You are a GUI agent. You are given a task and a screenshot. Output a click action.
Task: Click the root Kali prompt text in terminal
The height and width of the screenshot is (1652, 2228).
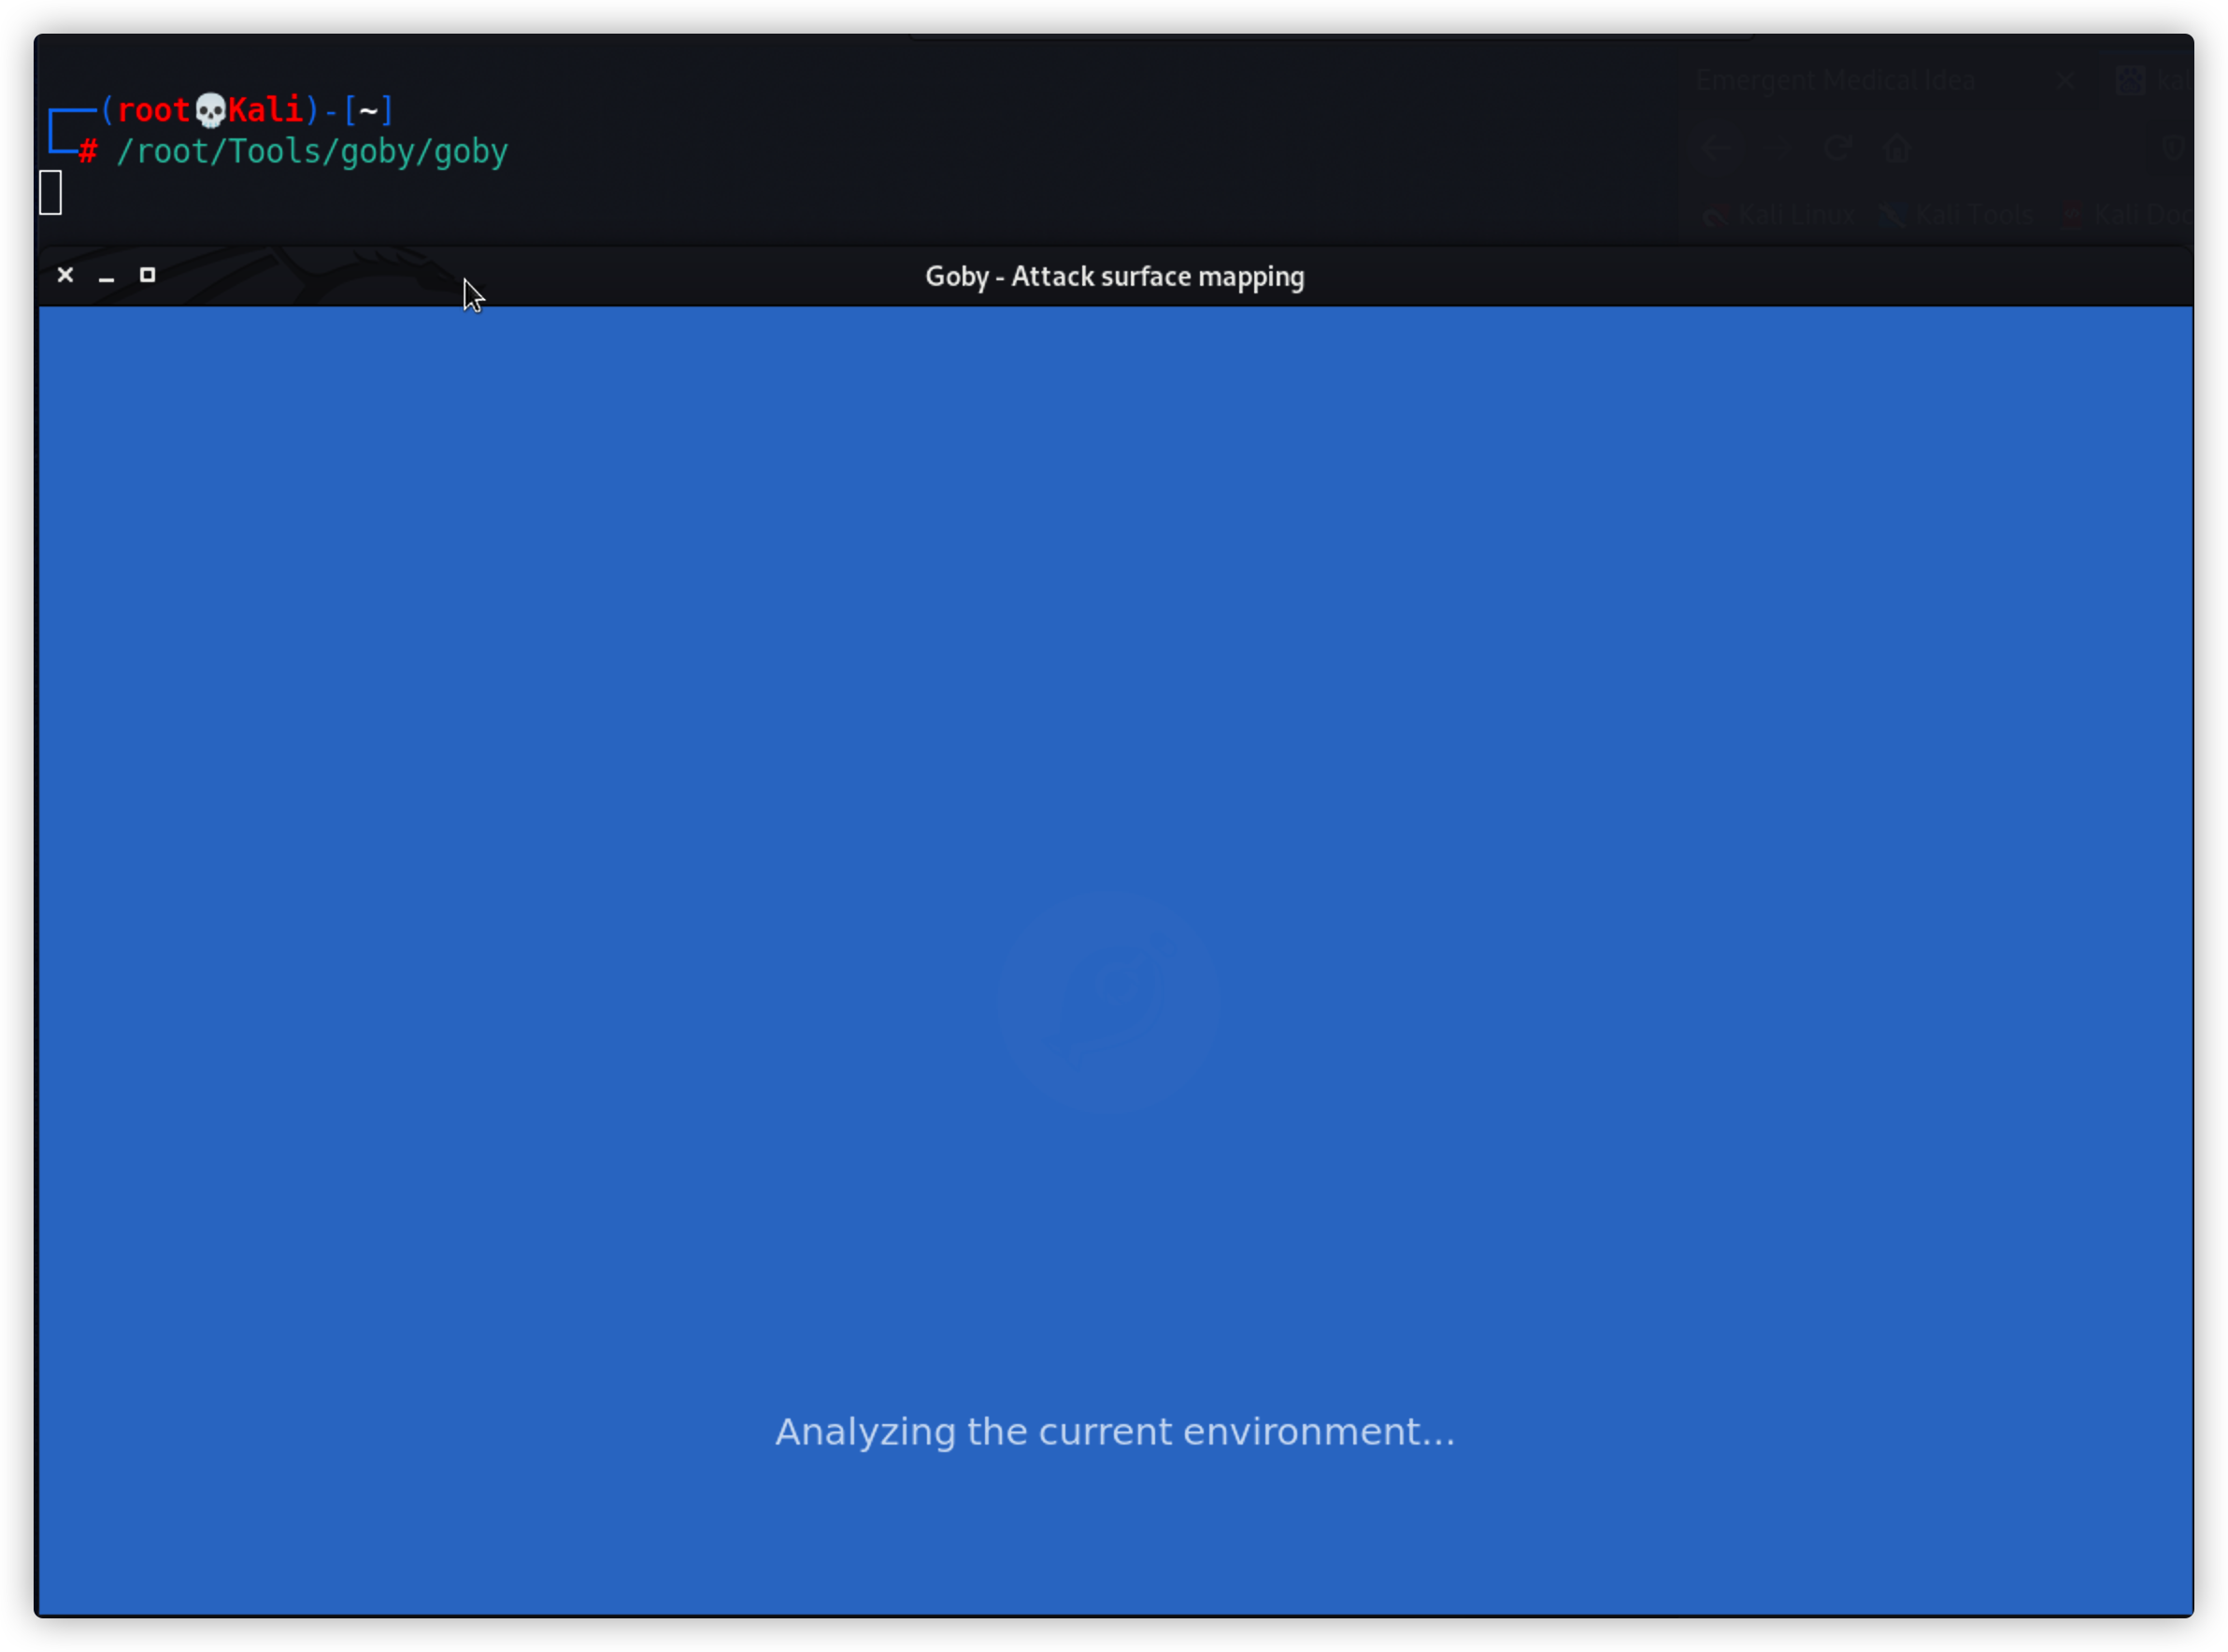tap(210, 110)
